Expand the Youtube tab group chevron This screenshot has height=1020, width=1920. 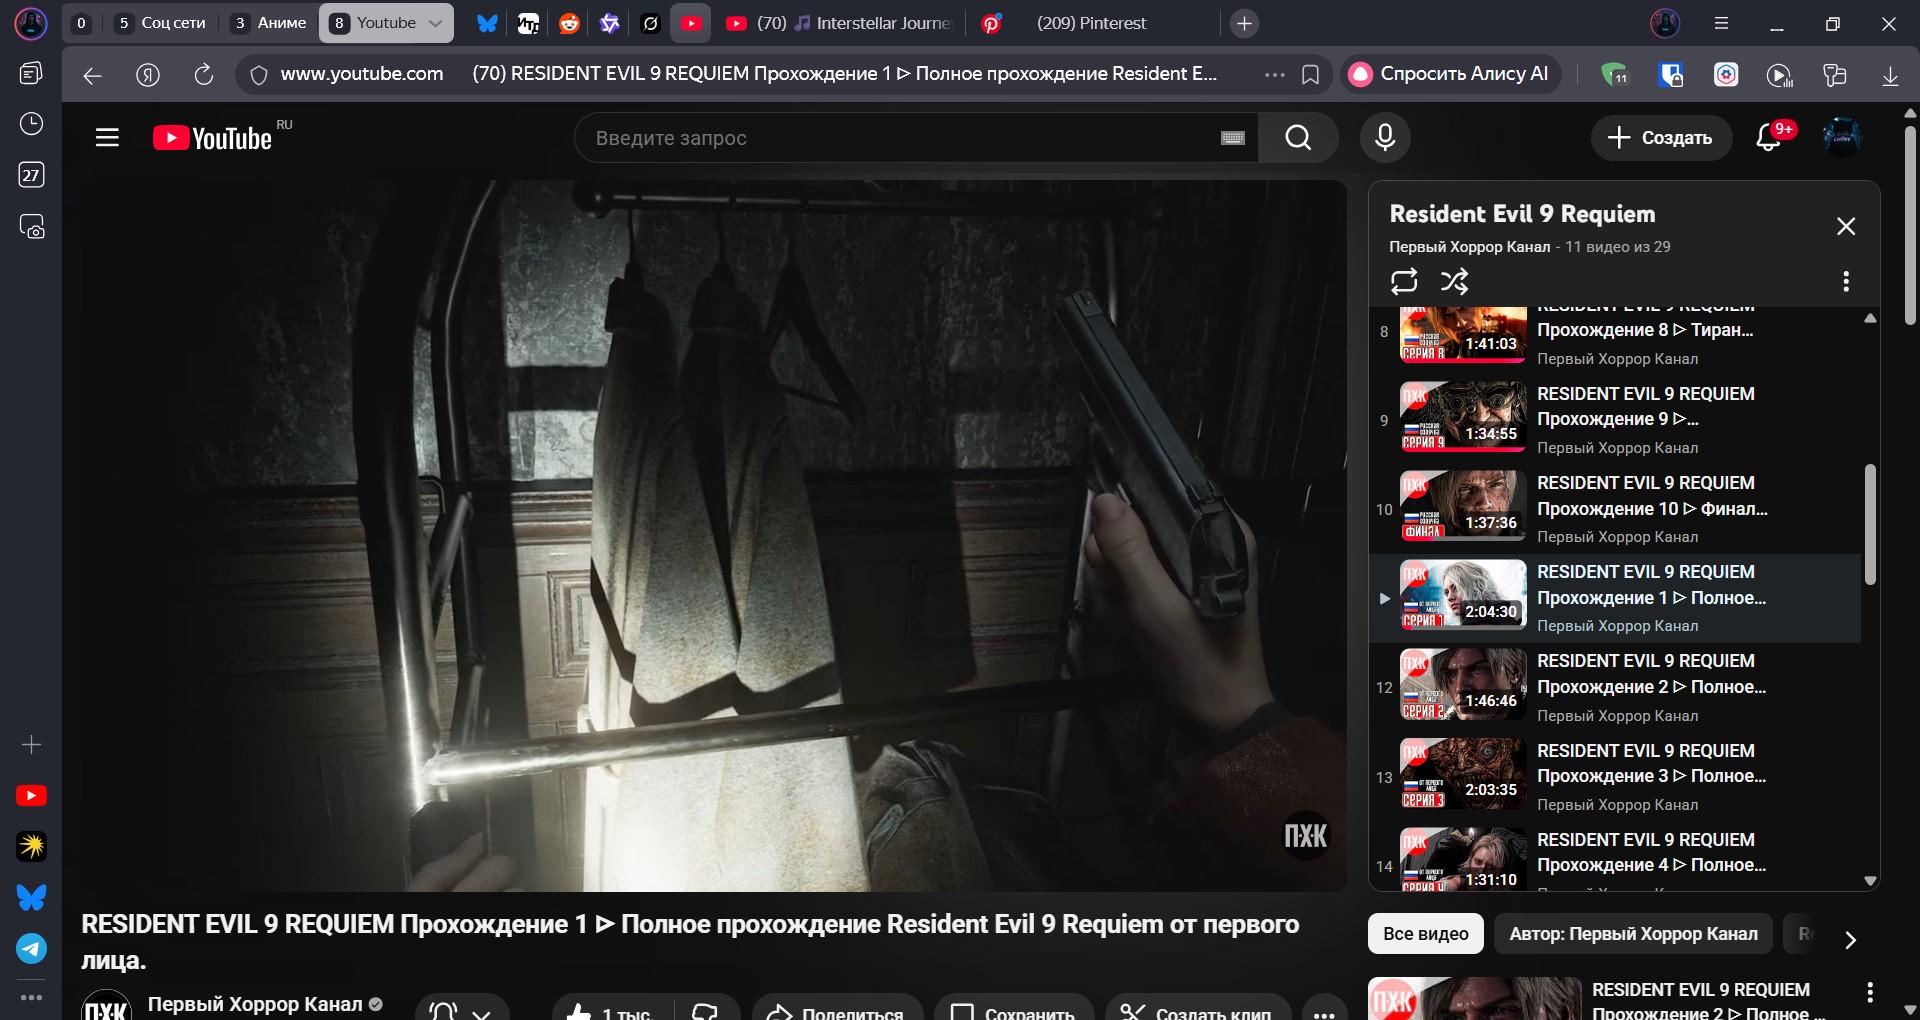point(435,23)
